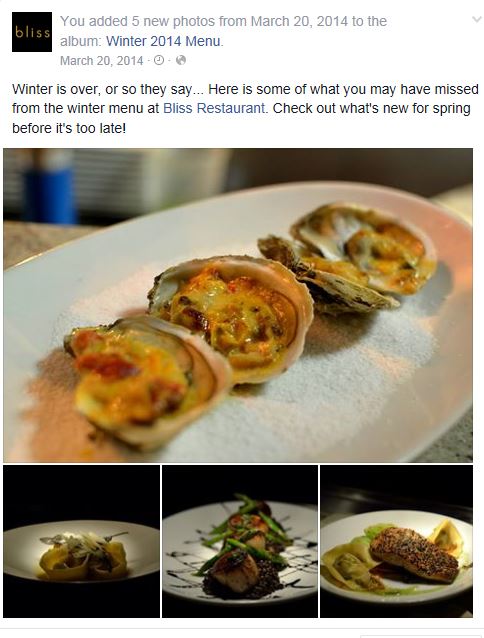Click the partial box below the photo grid

(421, 636)
